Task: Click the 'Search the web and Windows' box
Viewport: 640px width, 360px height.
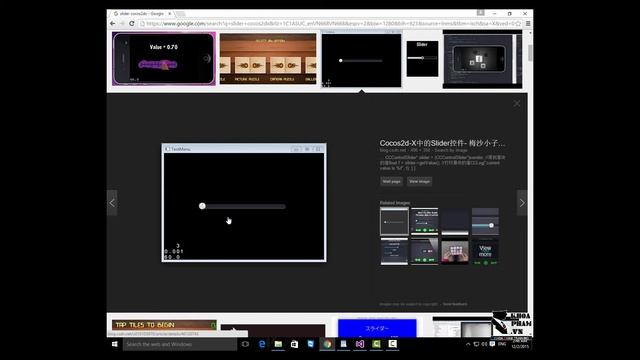Action: 180,344
